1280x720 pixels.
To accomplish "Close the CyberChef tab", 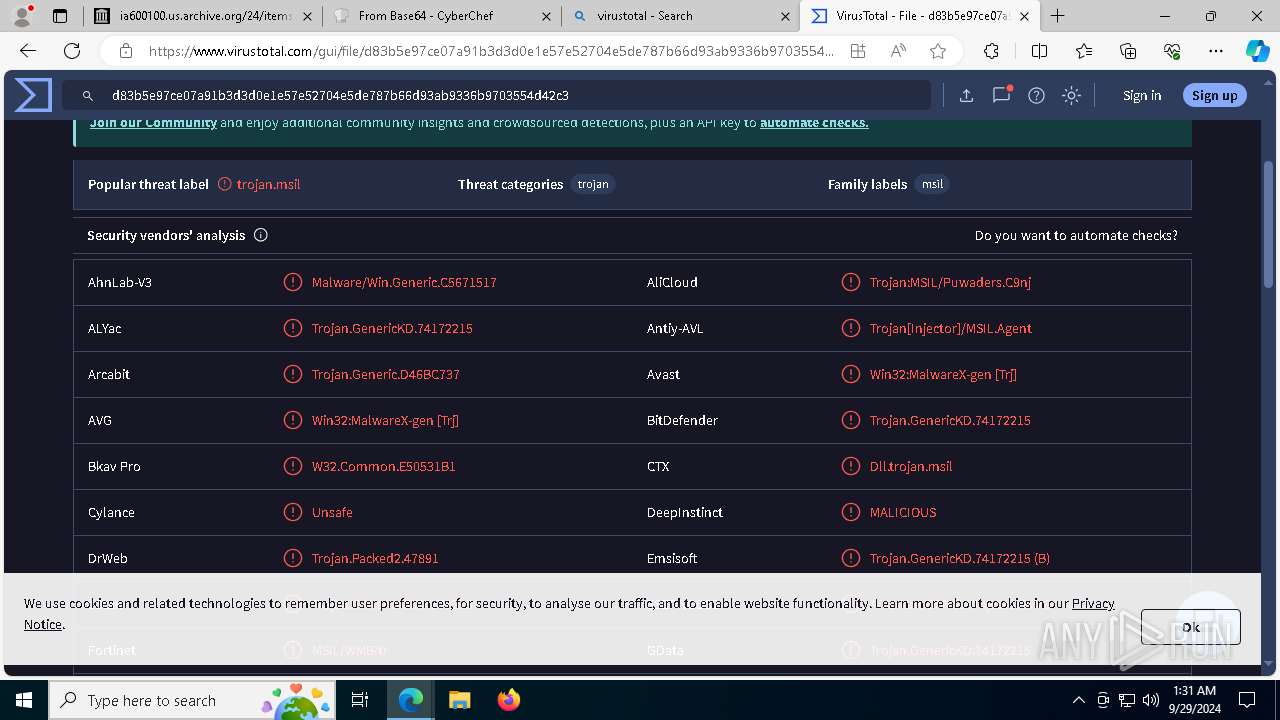I will tap(545, 16).
